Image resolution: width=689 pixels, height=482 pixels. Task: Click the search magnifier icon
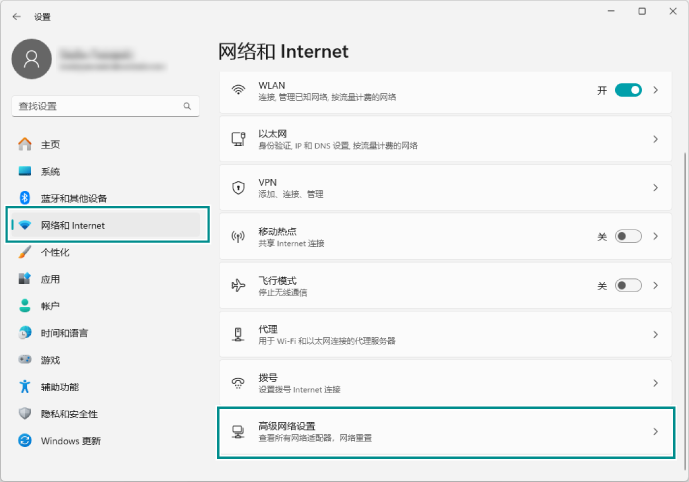point(187,105)
